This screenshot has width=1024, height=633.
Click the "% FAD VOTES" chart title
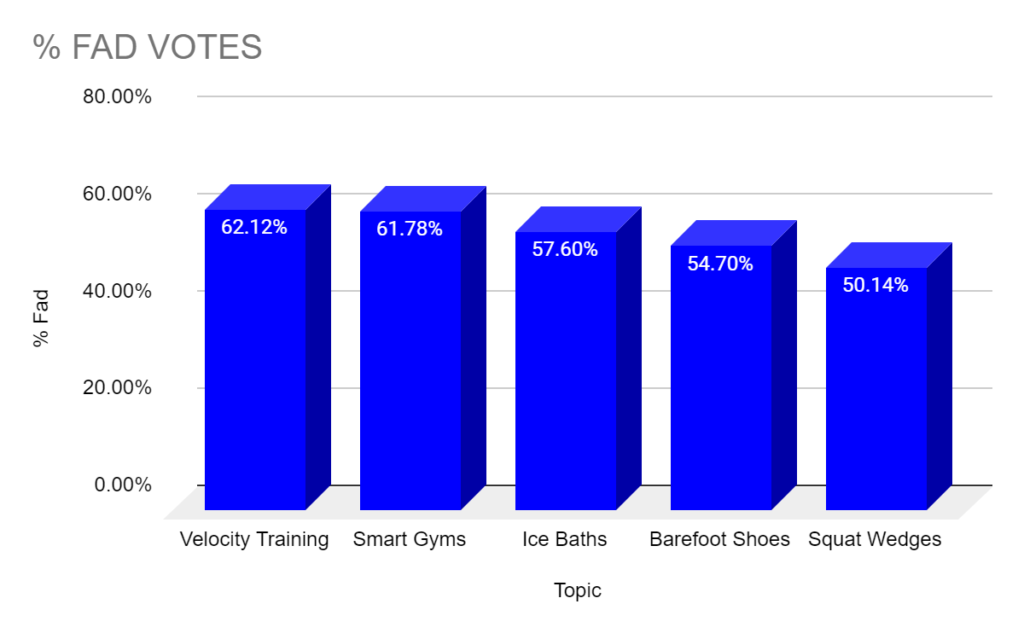(x=148, y=47)
